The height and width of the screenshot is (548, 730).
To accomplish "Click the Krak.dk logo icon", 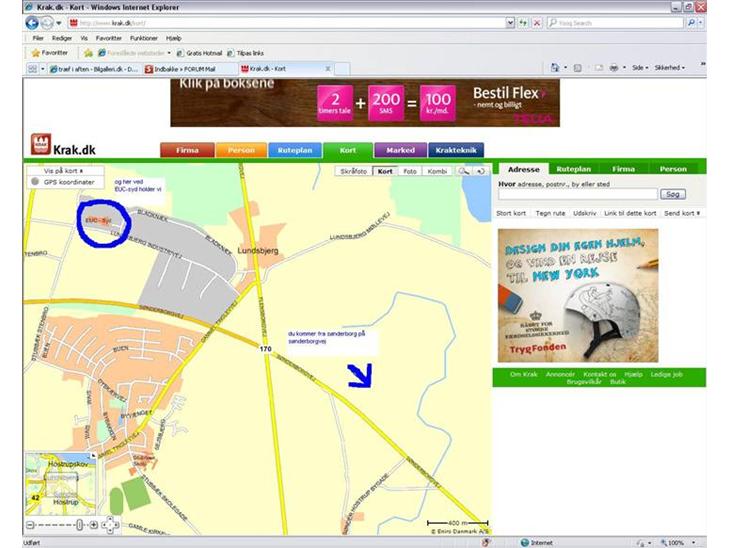I will pyautogui.click(x=41, y=144).
